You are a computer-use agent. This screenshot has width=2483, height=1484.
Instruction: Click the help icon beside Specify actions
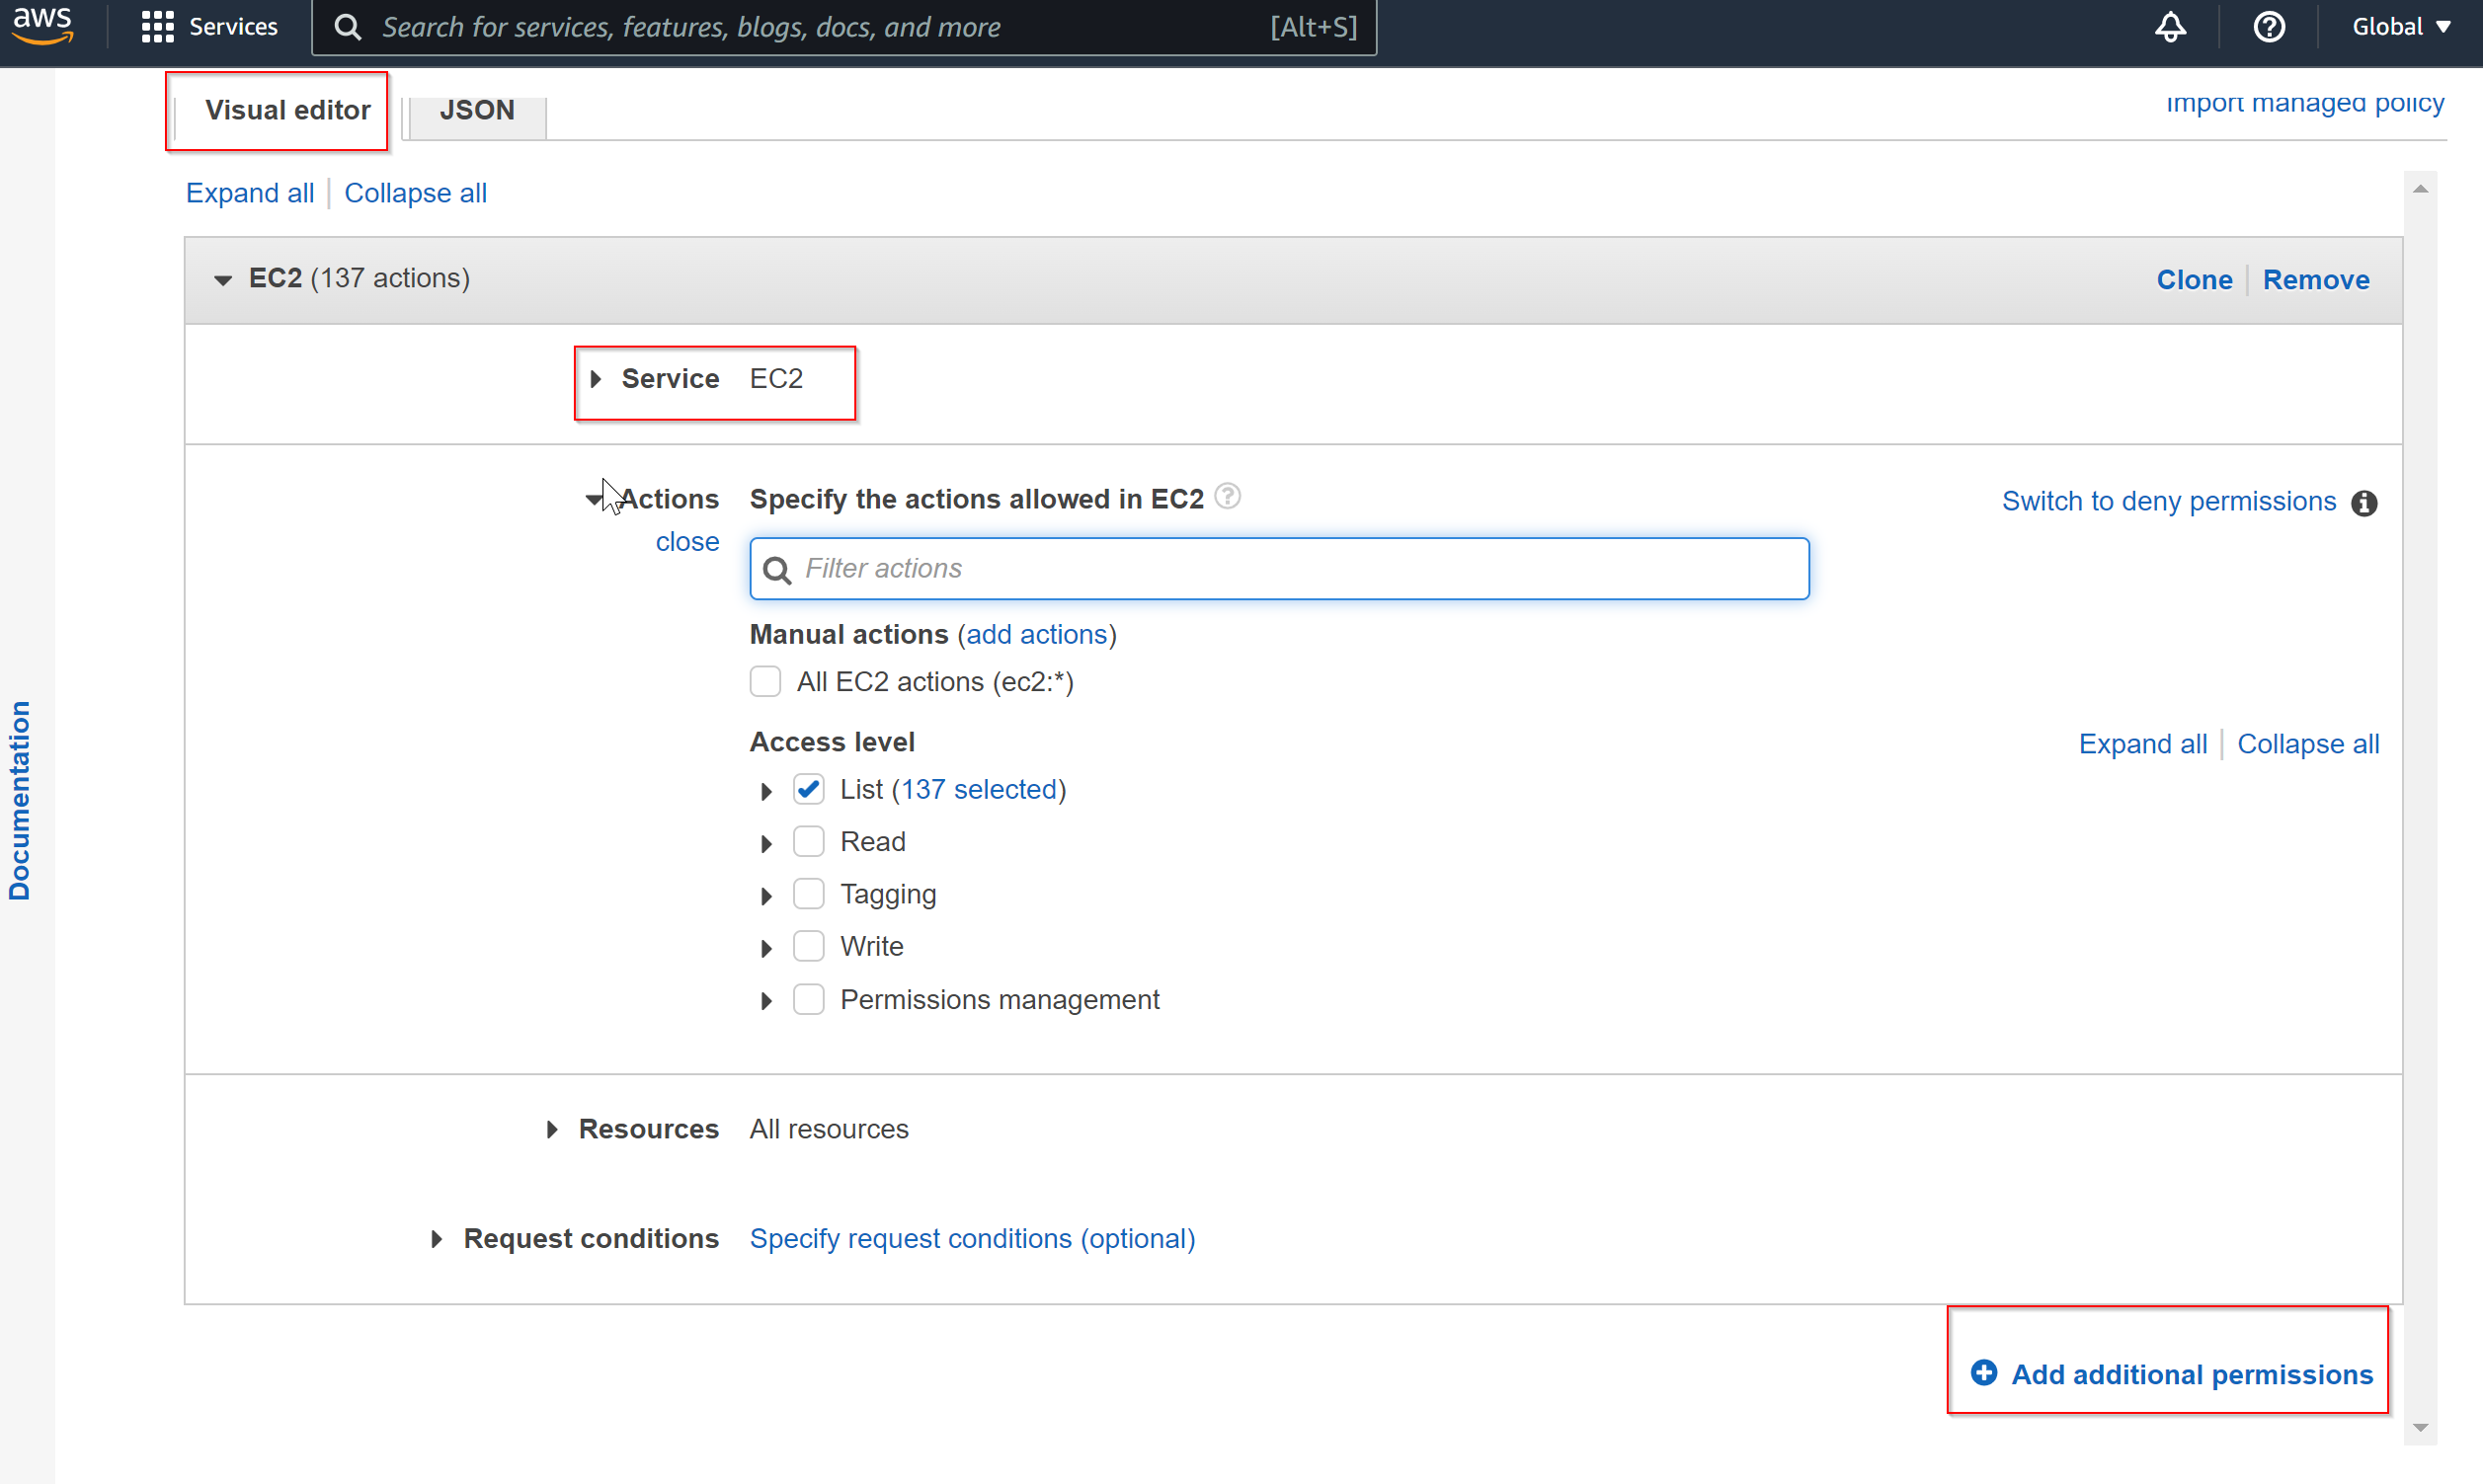click(x=1227, y=496)
